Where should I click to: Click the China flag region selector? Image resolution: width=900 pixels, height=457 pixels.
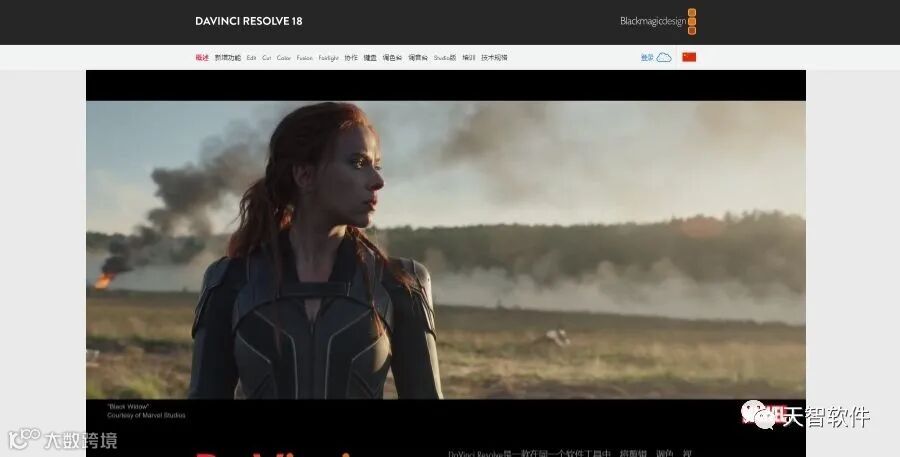coord(689,57)
